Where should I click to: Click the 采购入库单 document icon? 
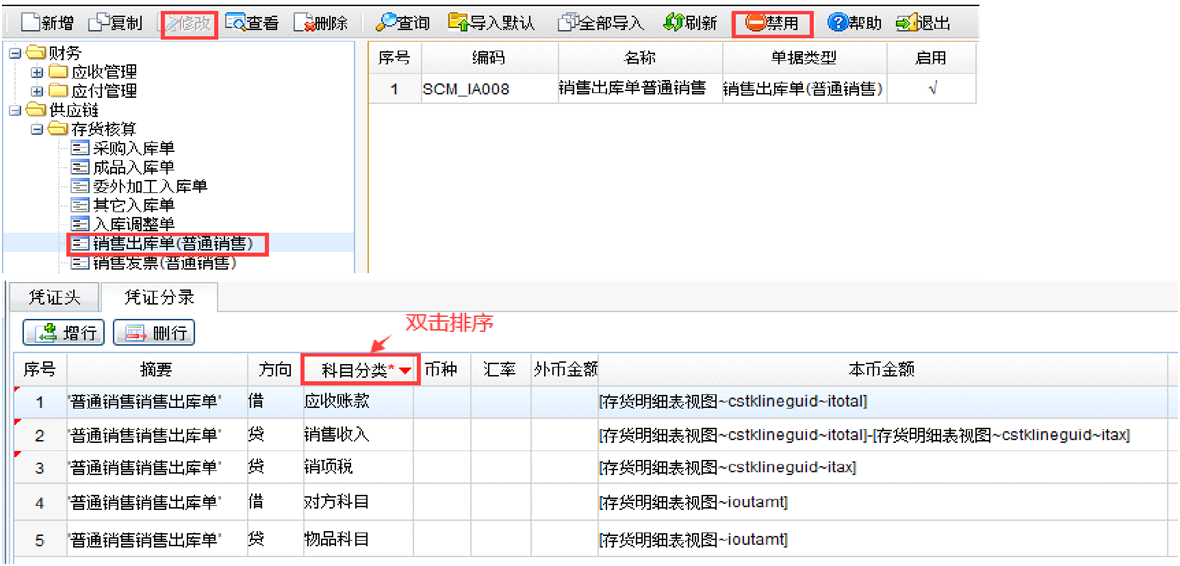pos(80,148)
